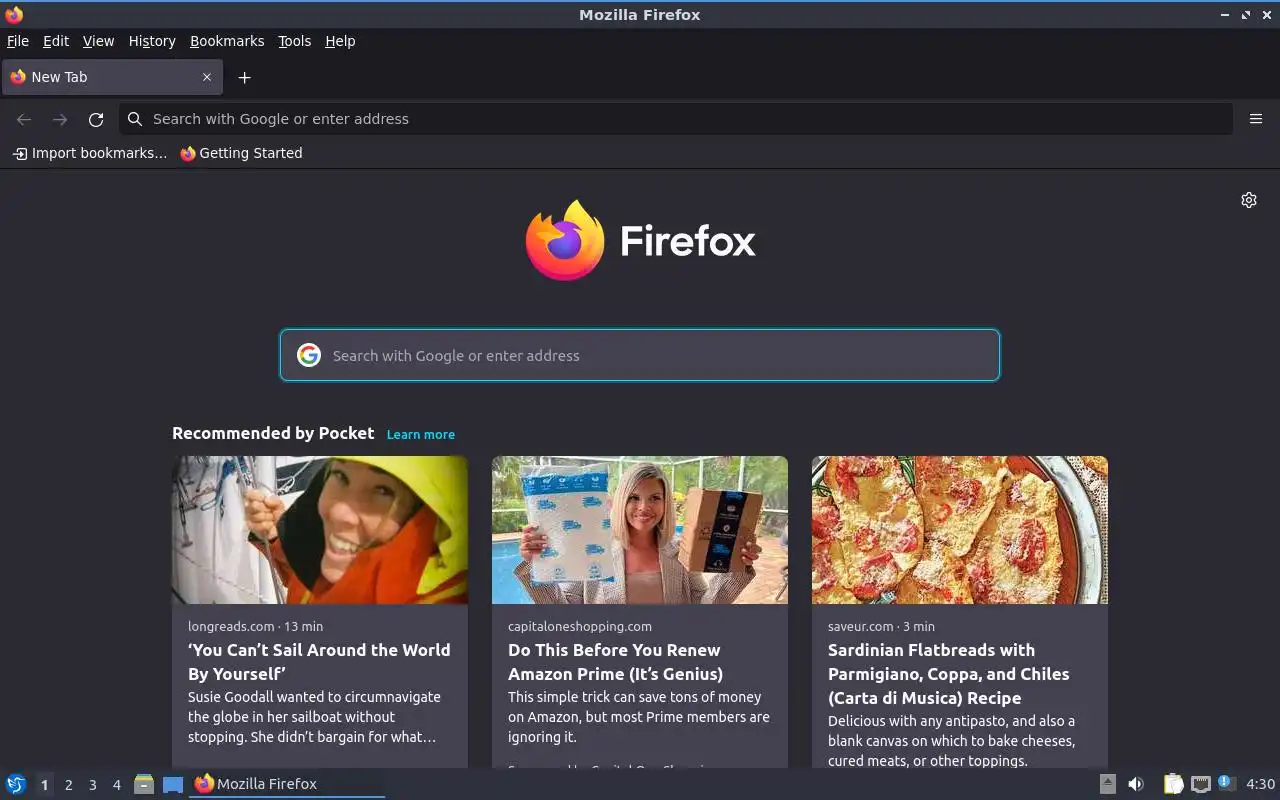Click the removable media eject tray icon
Image resolution: width=1280 pixels, height=800 pixels.
(1107, 784)
